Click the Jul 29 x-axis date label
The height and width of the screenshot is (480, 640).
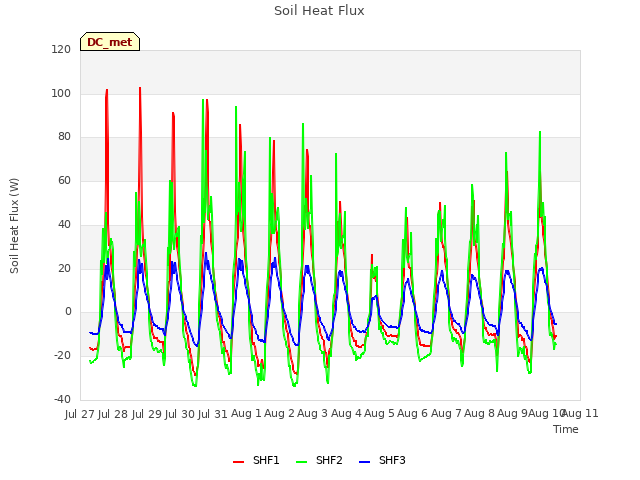[x=147, y=414]
